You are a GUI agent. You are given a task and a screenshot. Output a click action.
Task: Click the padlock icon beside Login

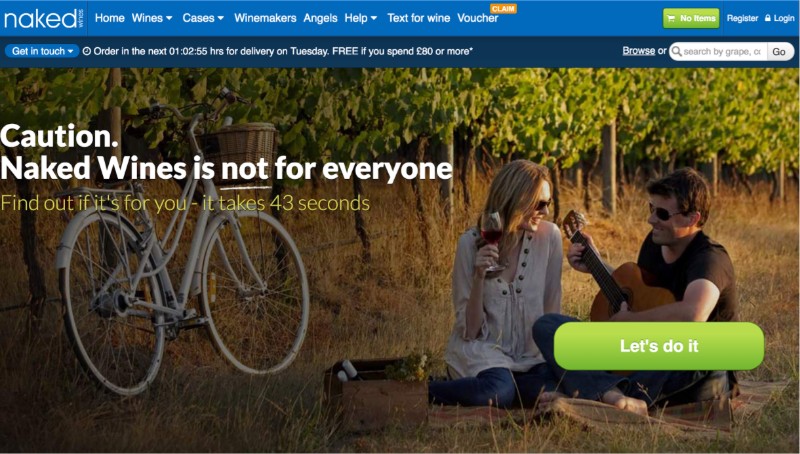768,18
